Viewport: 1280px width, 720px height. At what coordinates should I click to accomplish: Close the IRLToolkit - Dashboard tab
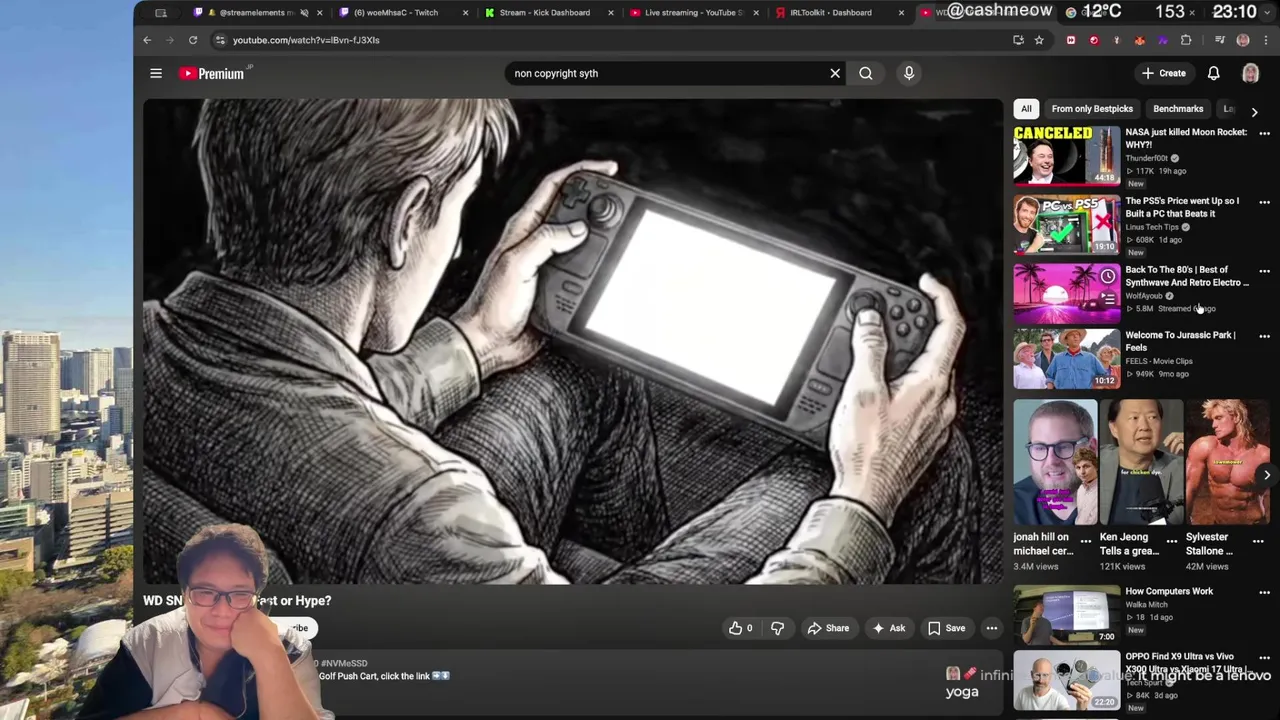pyautogui.click(x=901, y=13)
